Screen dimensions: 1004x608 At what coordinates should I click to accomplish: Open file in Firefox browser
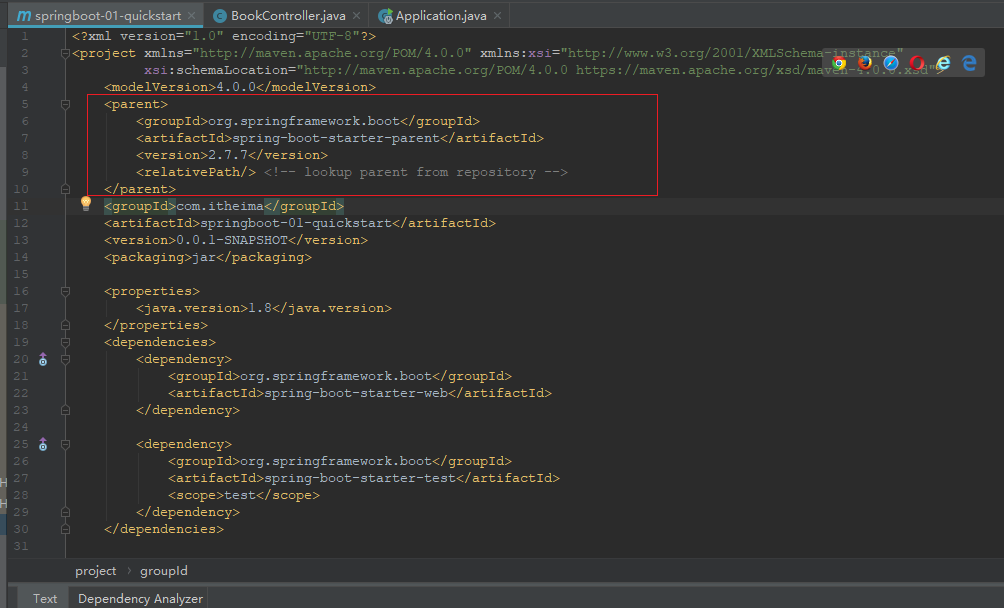coord(865,63)
